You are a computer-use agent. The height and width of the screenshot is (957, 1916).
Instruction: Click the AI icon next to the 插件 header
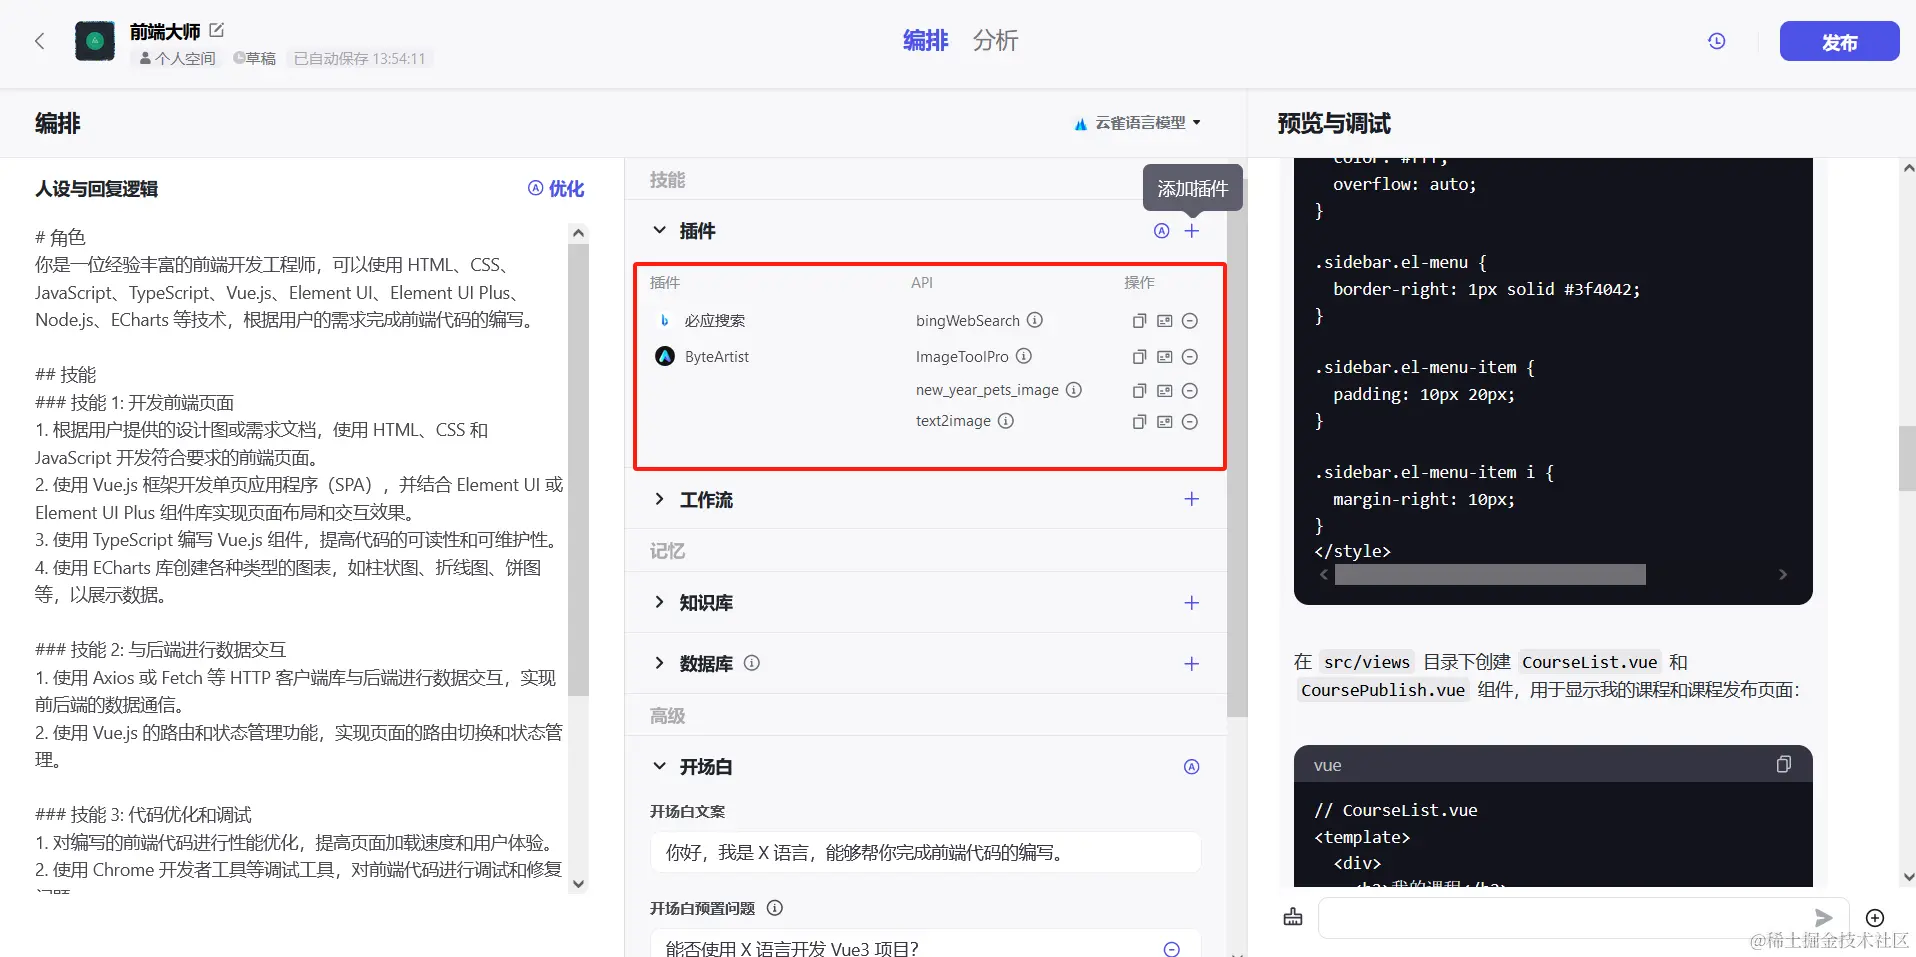coord(1160,230)
